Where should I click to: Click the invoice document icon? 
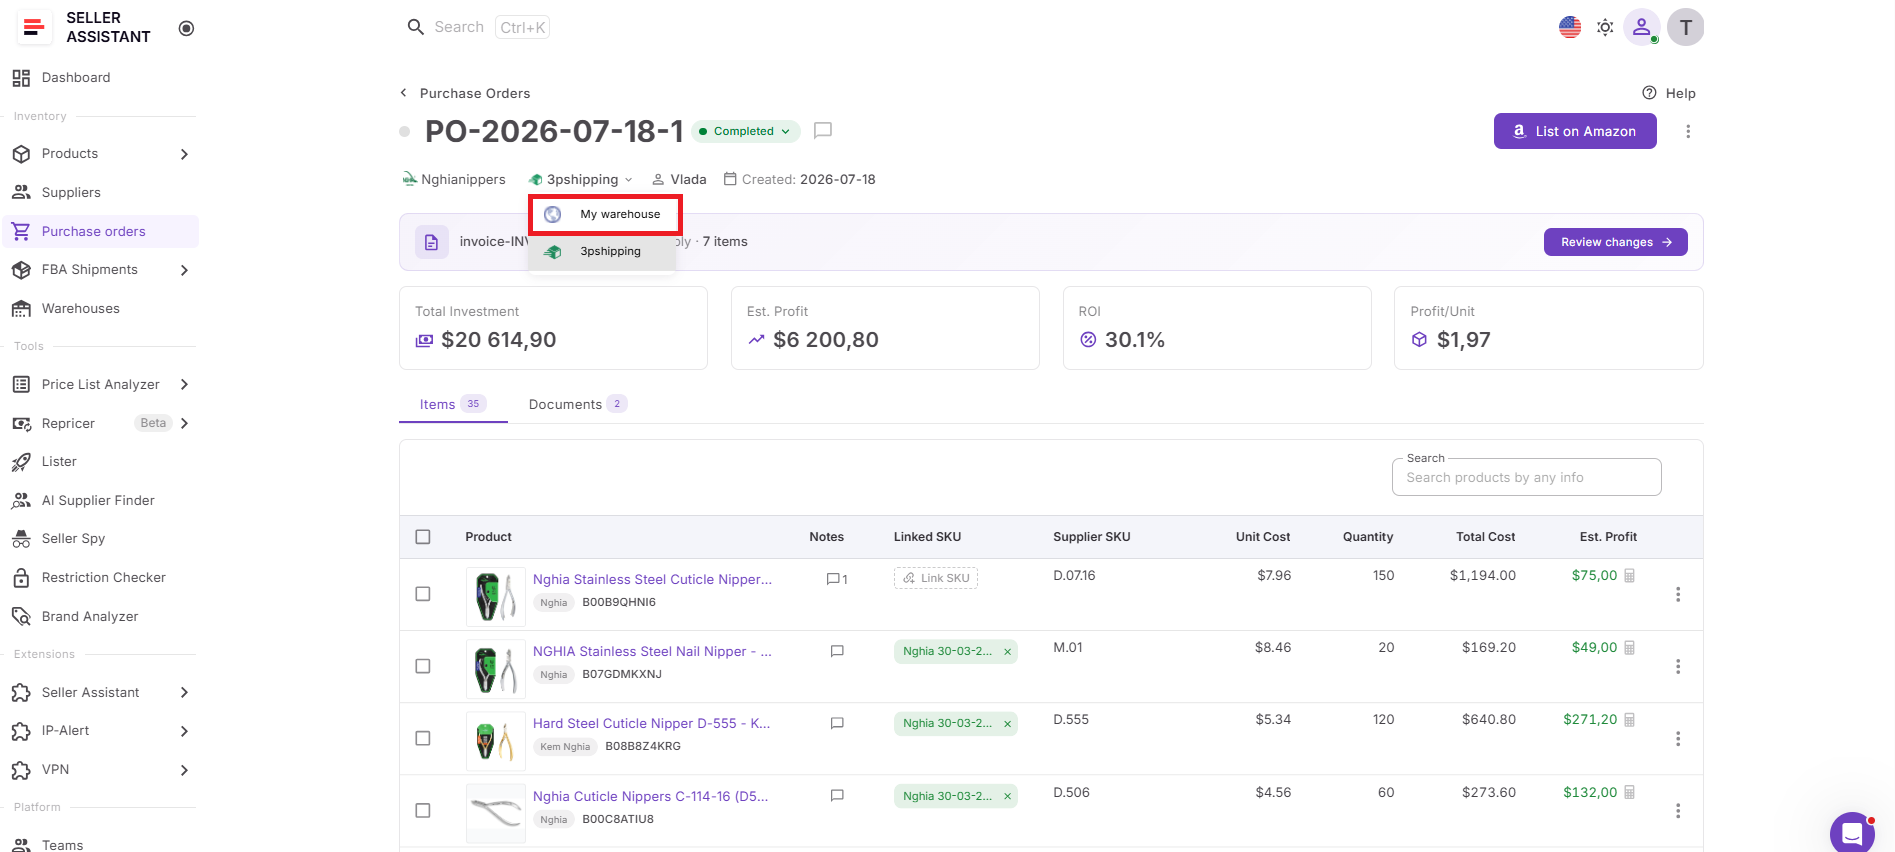(x=432, y=242)
